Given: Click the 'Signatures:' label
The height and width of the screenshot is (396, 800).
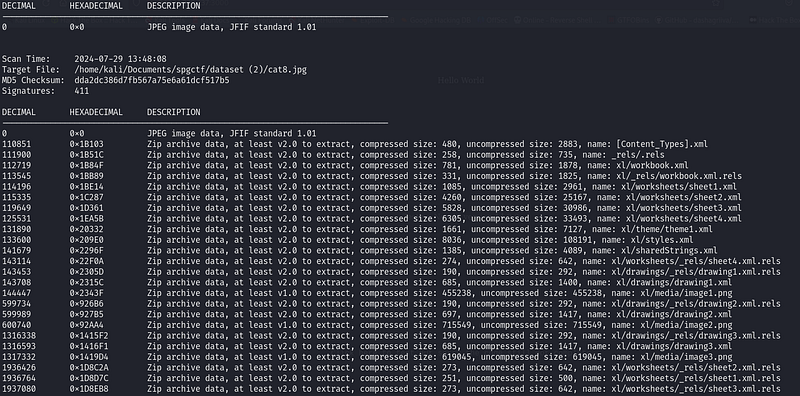Looking at the screenshot, I should (x=29, y=91).
